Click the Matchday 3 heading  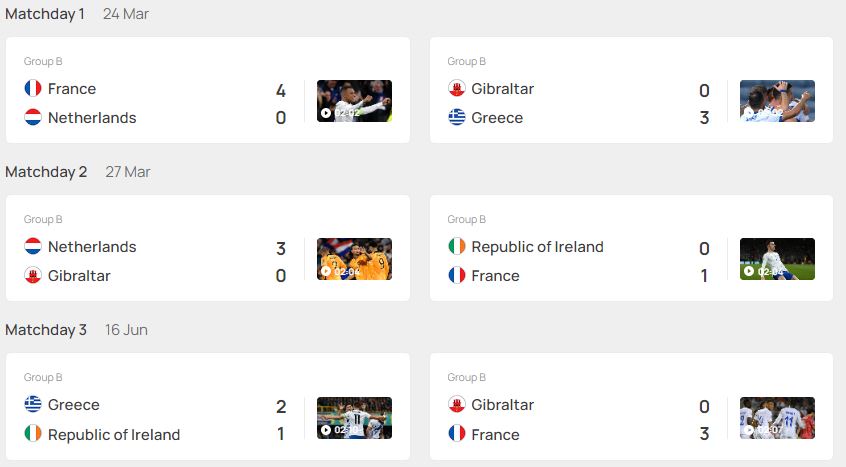[x=46, y=329]
